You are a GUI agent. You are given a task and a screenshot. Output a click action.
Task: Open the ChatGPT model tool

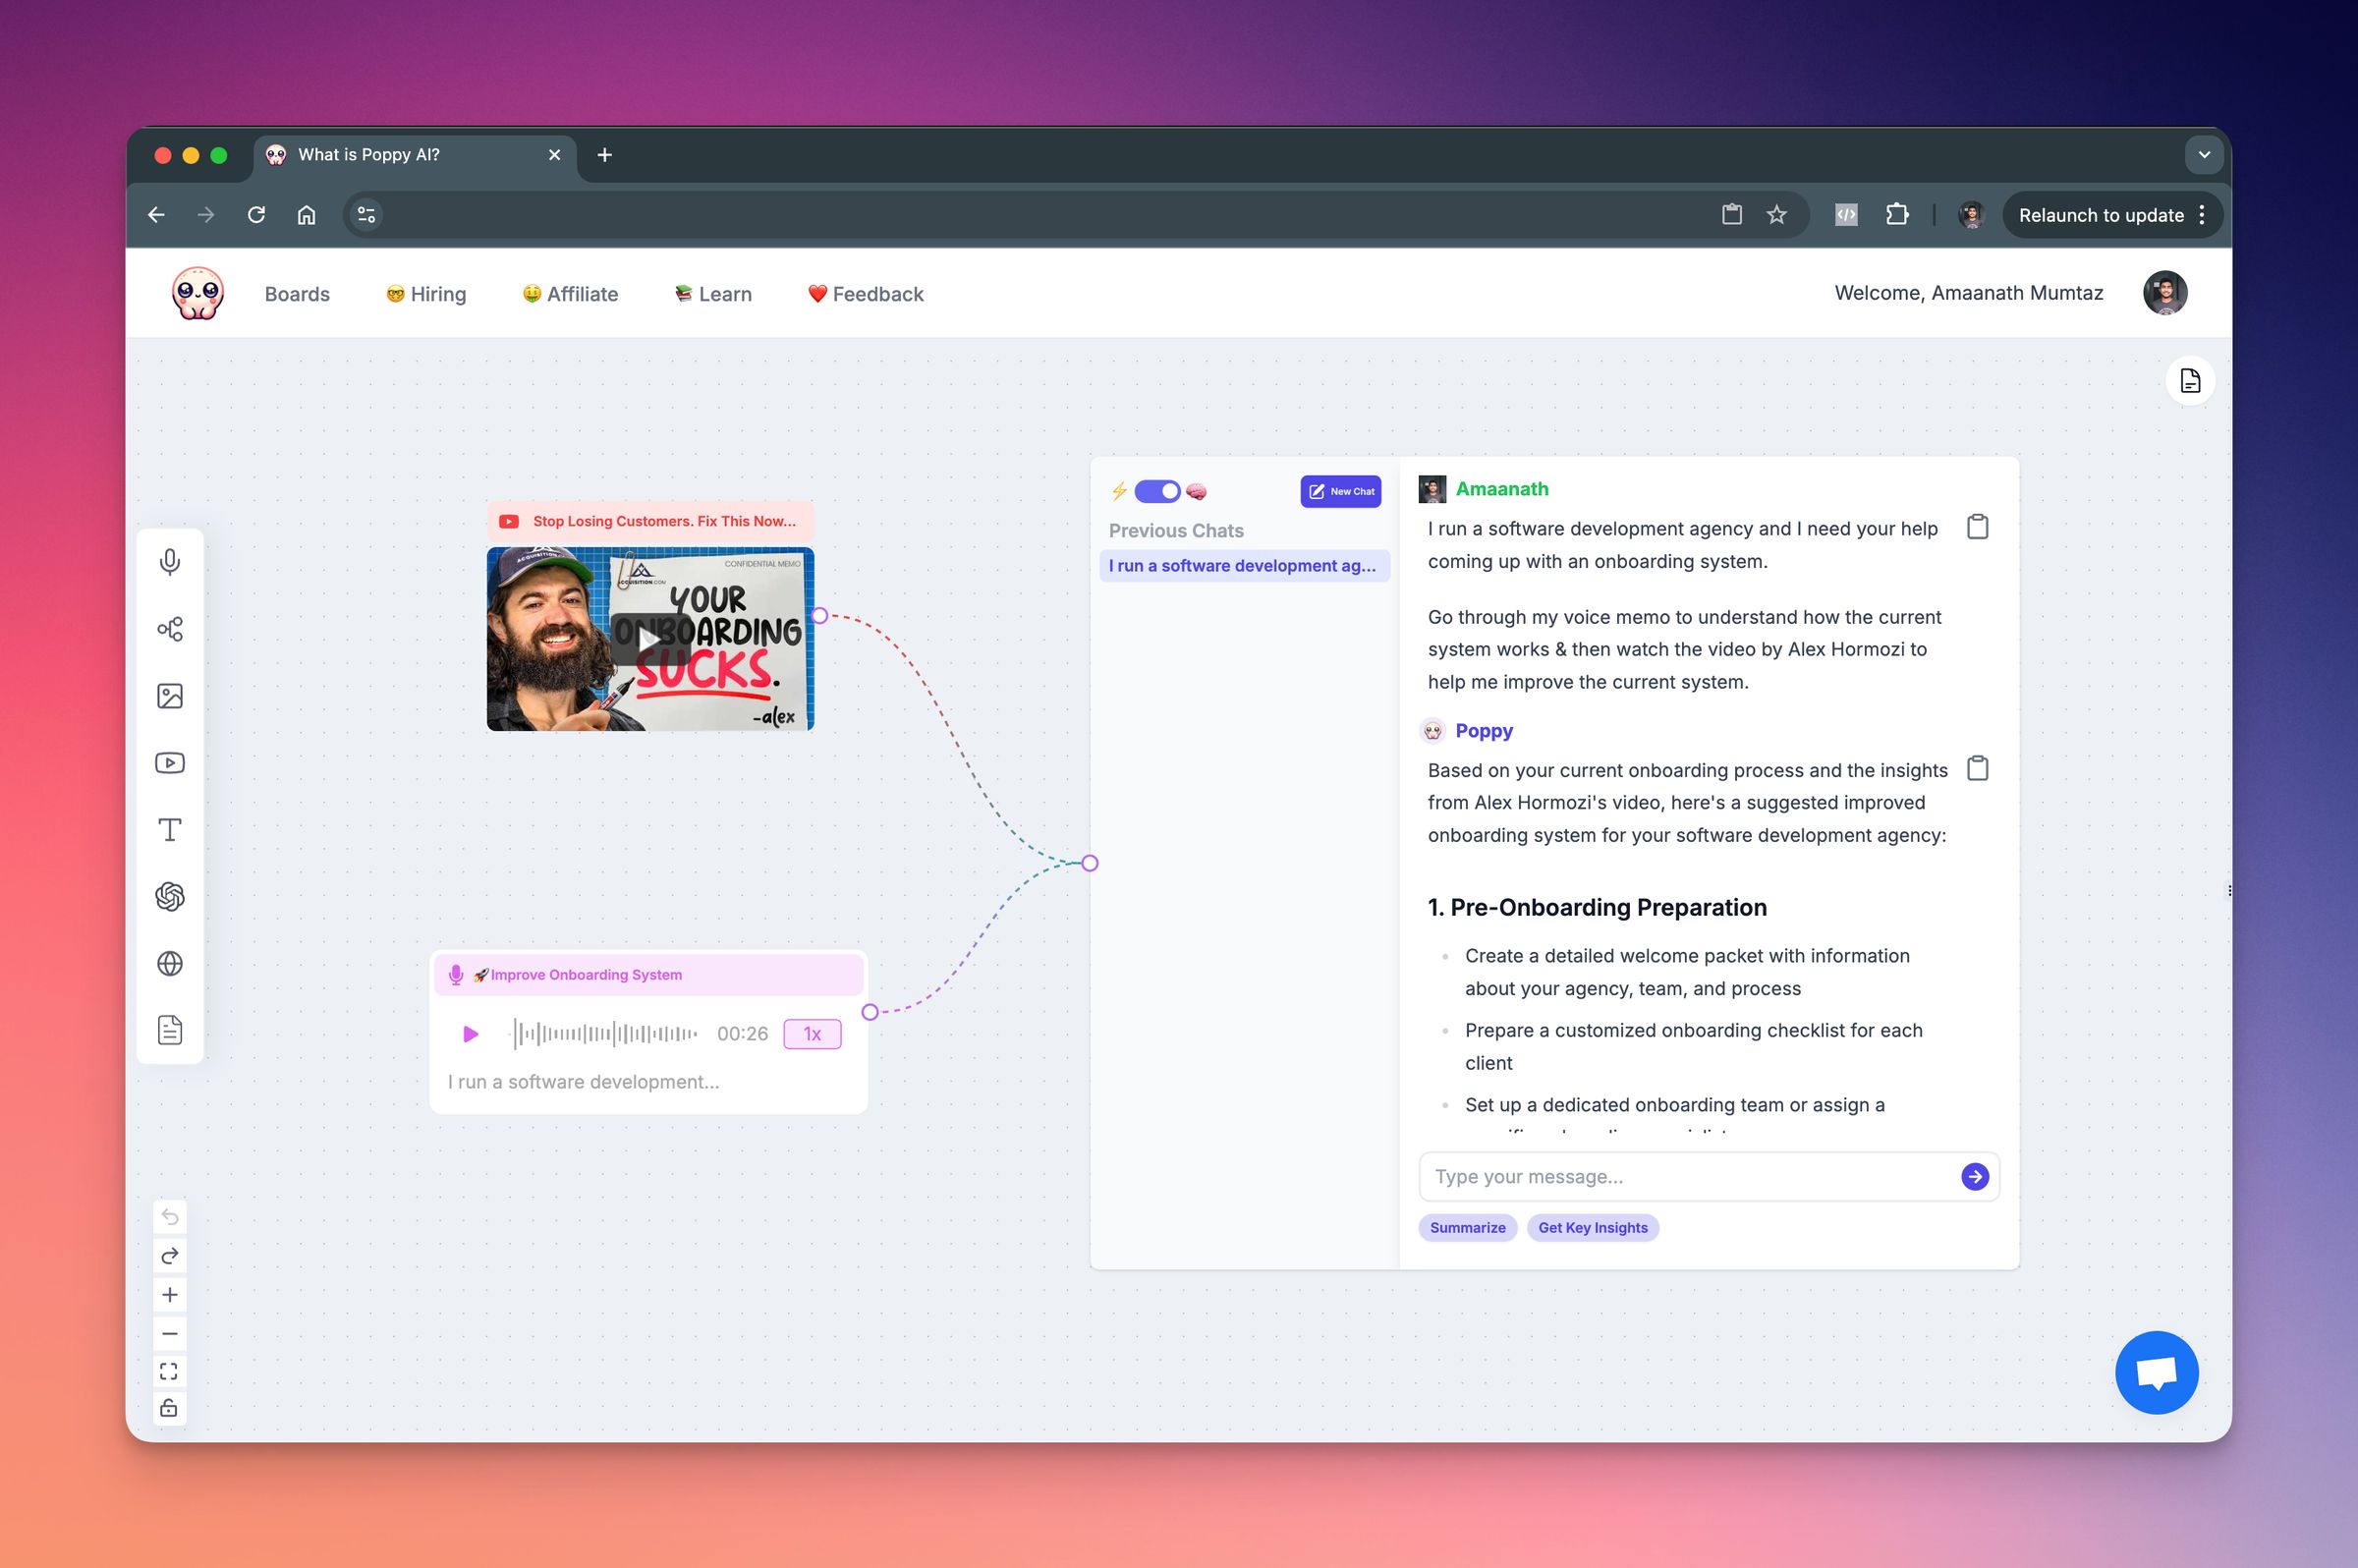click(170, 896)
